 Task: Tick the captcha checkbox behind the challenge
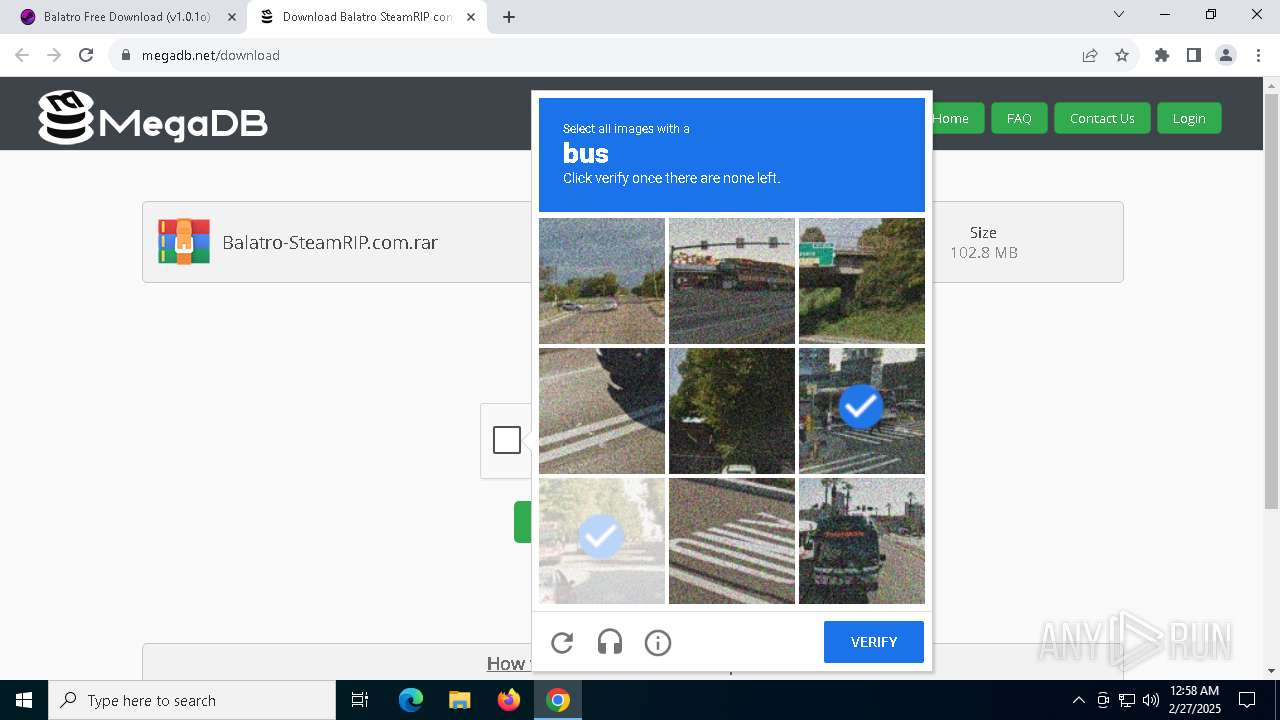507,440
